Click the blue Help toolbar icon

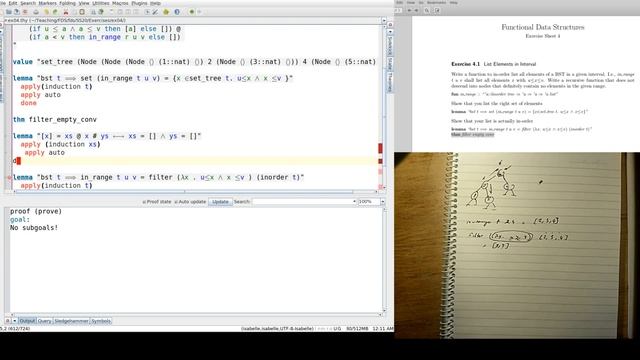coord(177,12)
